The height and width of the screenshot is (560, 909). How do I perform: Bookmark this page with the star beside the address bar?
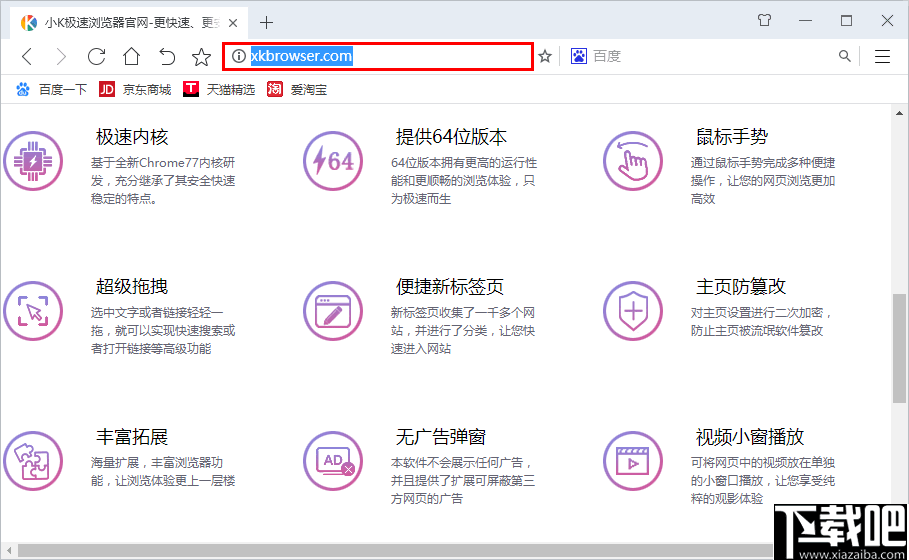click(x=544, y=56)
